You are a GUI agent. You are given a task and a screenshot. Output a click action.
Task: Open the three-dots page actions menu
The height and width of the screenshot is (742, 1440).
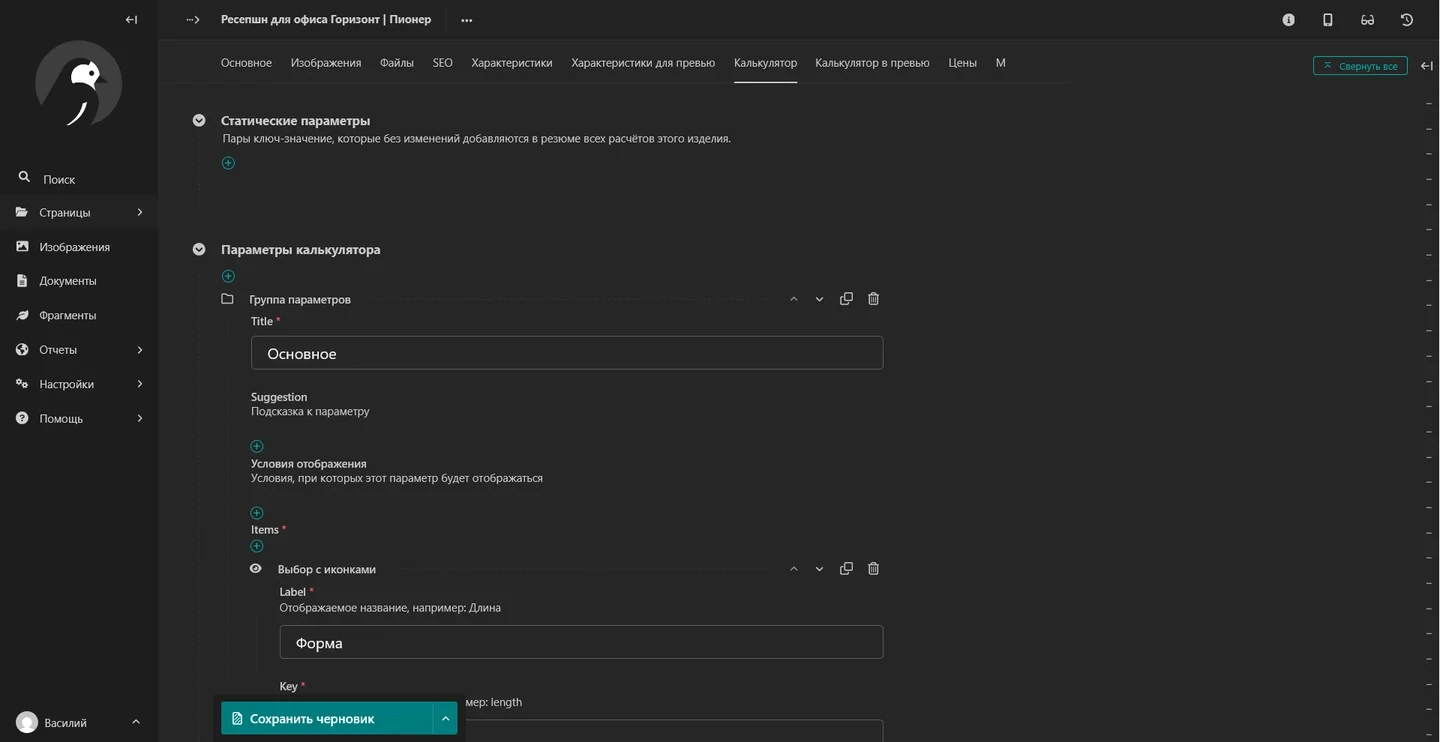pyautogui.click(x=466, y=20)
